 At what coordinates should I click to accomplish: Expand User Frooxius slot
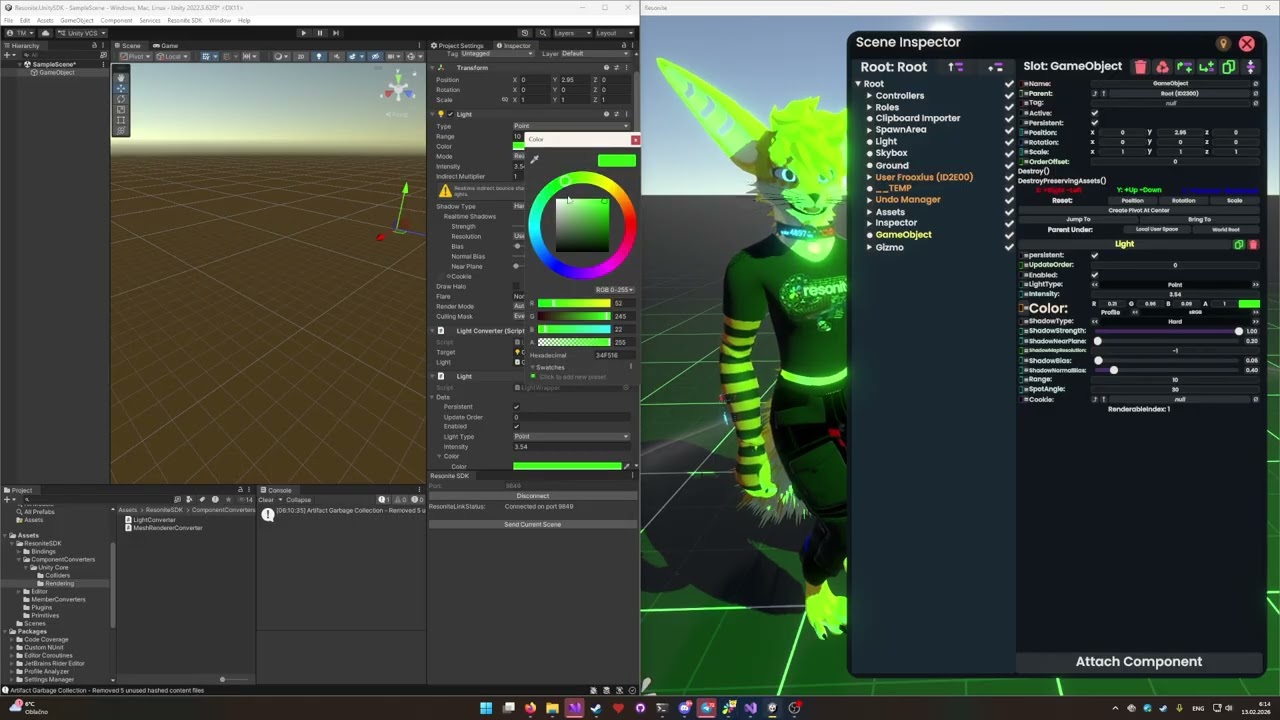870,177
